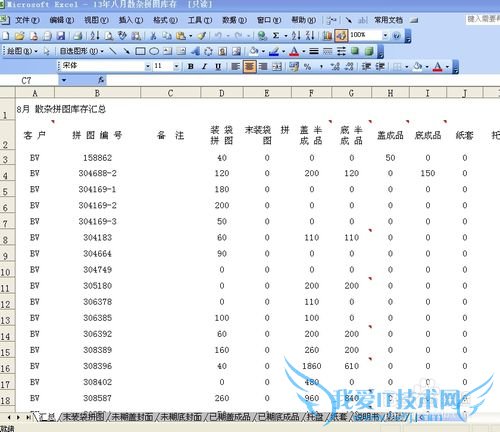Open the 编辑 Edit menu
Viewport: 500px width, 432px height.
tap(62, 20)
